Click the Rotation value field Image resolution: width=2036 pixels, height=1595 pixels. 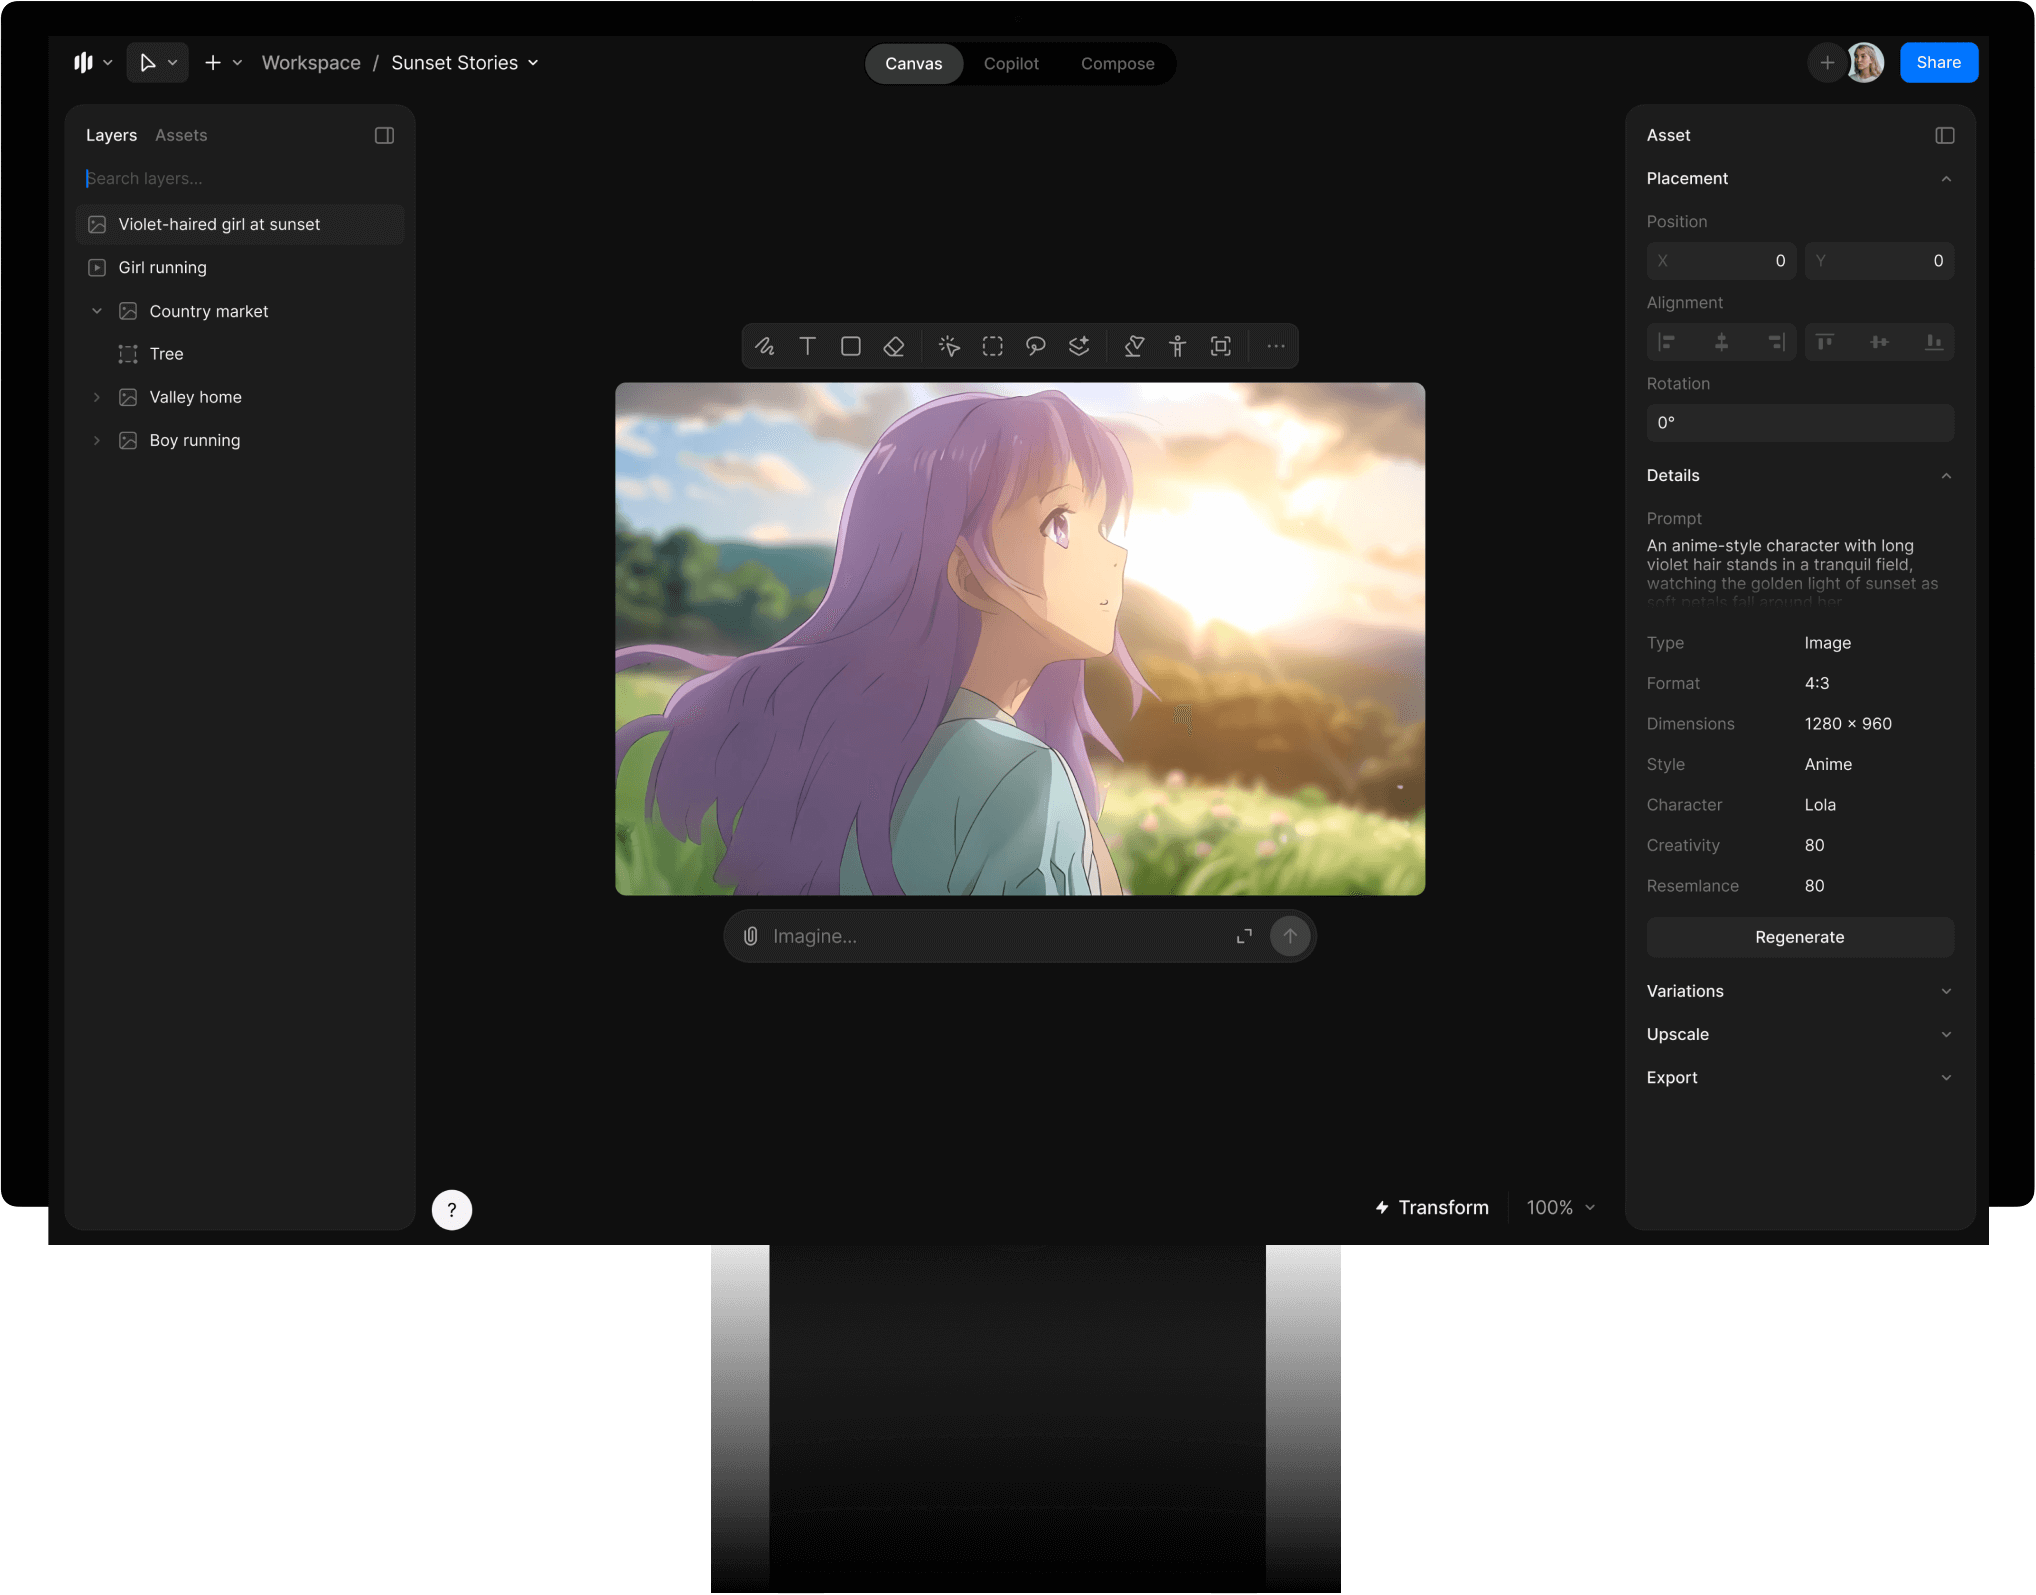point(1799,423)
